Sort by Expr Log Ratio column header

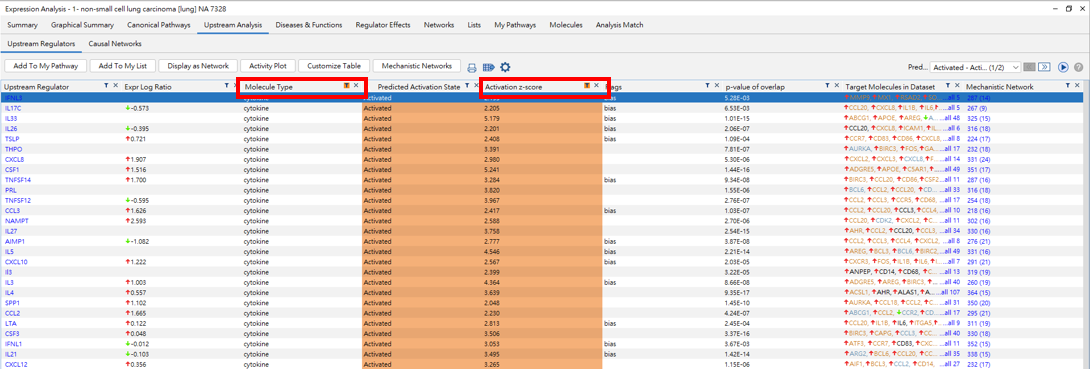pos(147,87)
